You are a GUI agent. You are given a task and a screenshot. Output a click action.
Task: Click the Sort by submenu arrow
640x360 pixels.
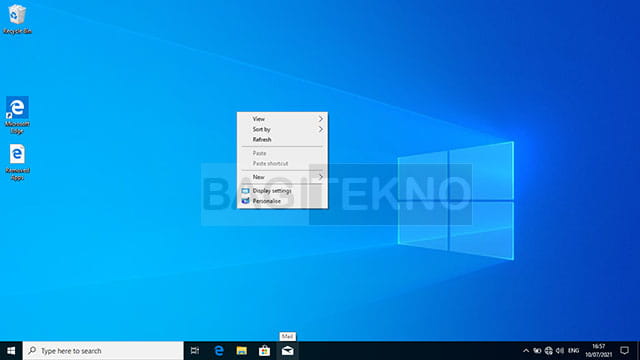coord(320,129)
